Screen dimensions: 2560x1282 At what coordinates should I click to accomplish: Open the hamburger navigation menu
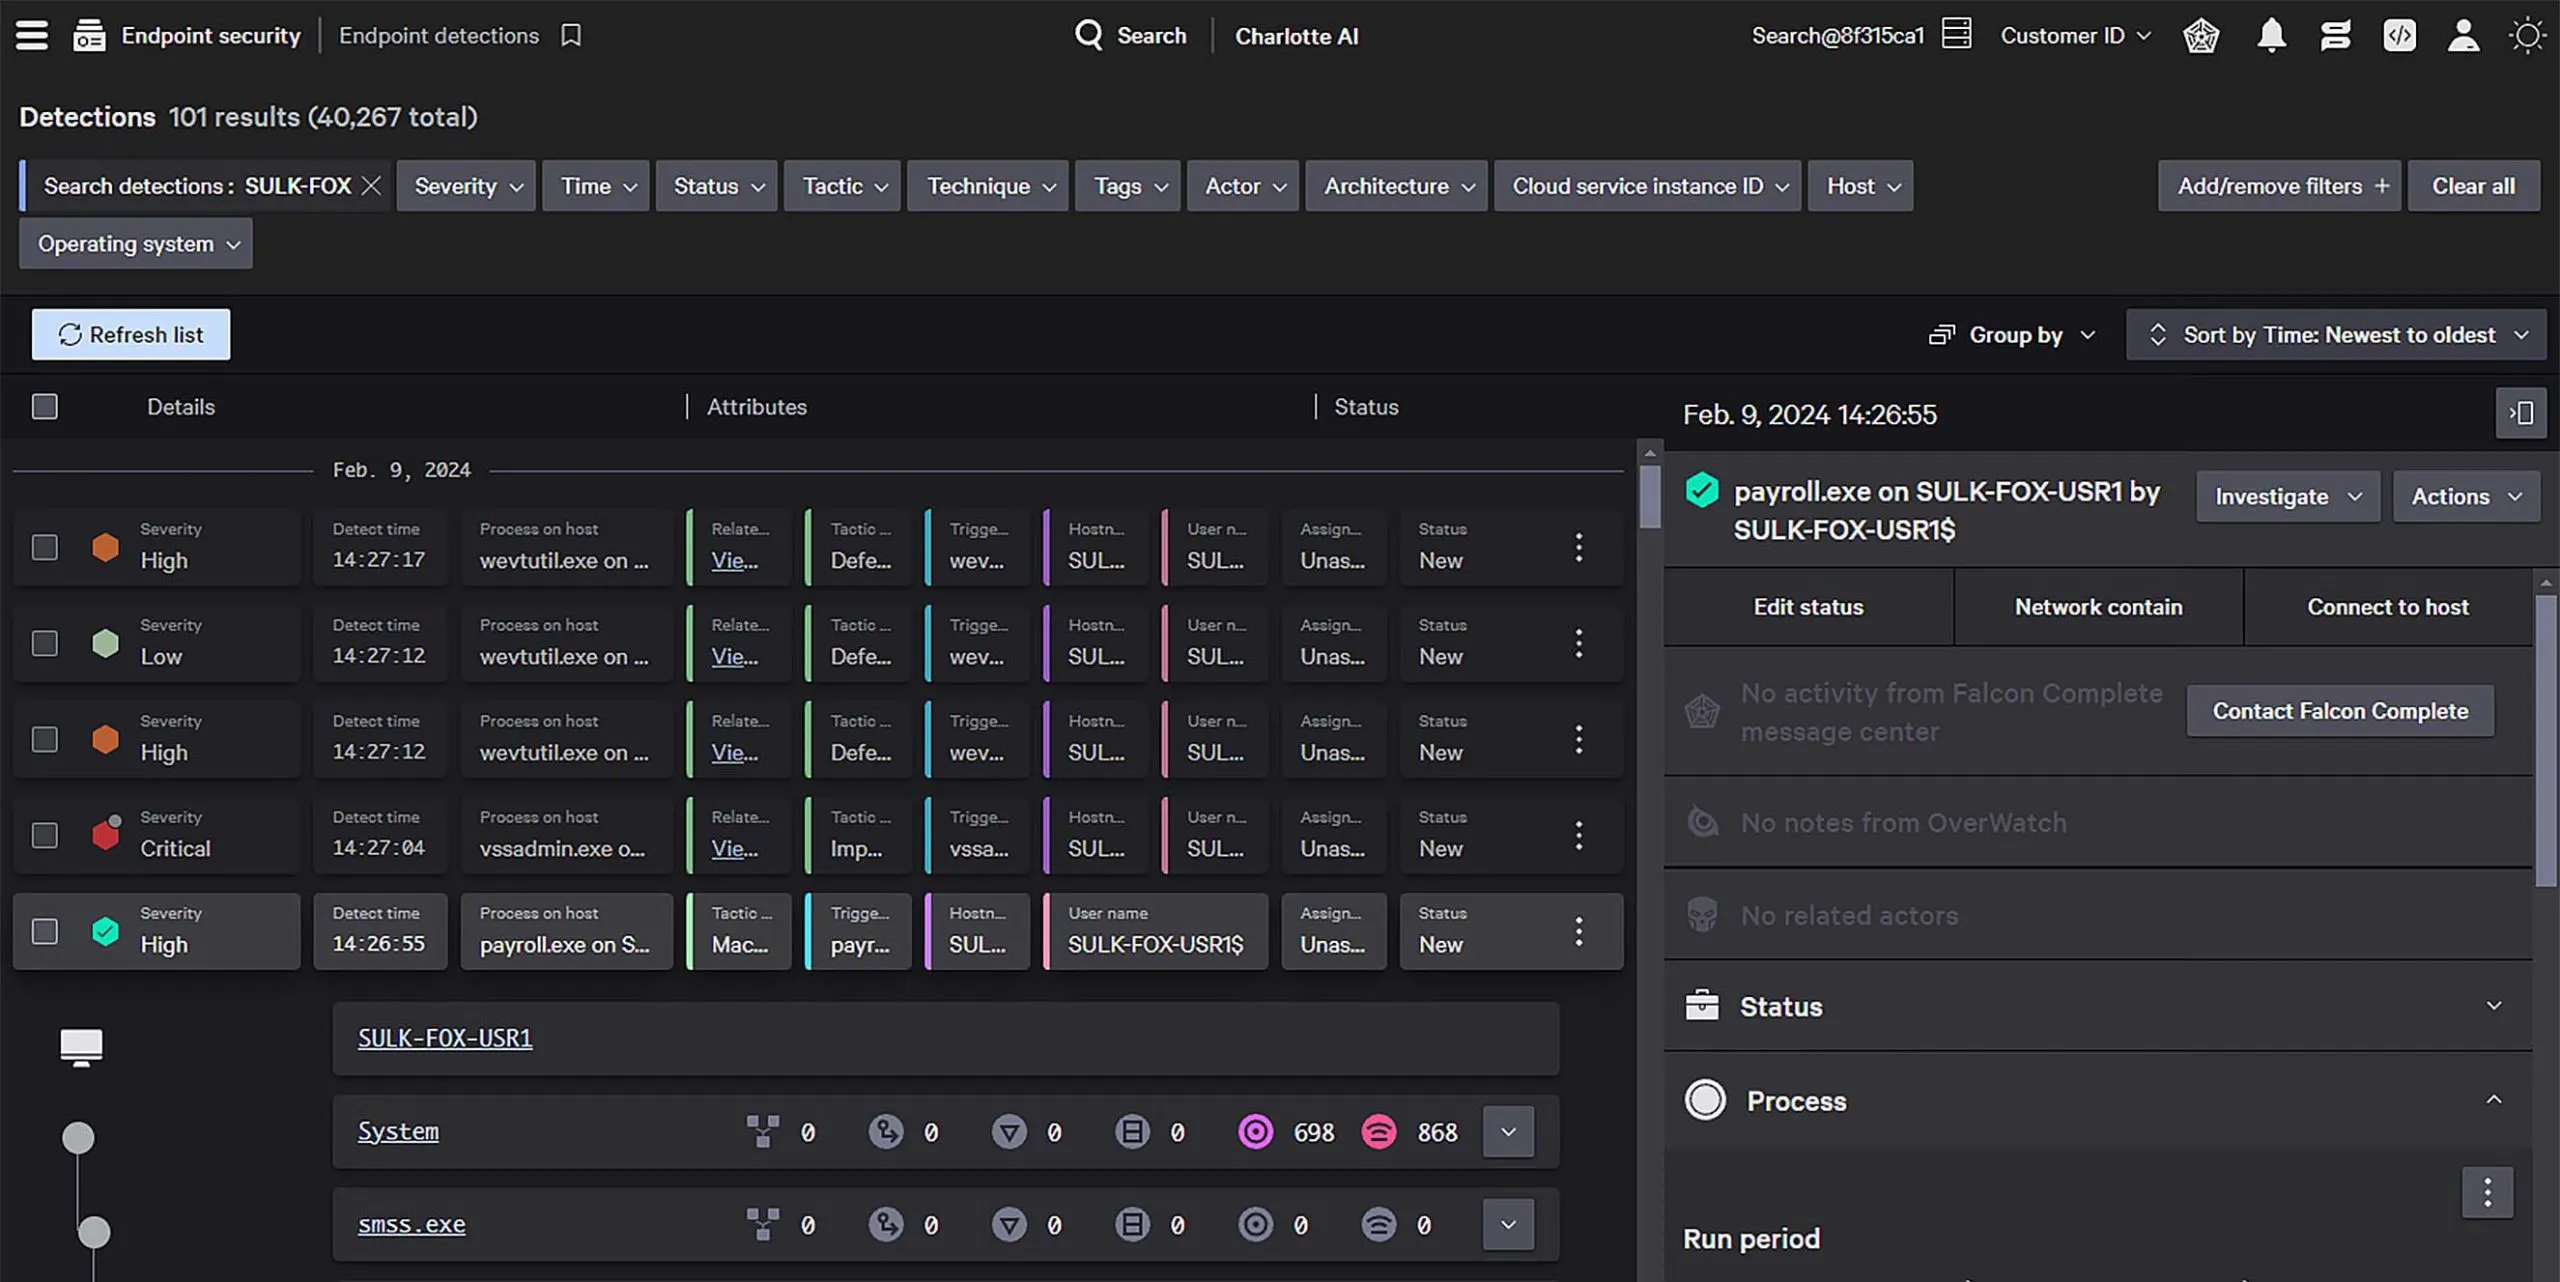32,35
